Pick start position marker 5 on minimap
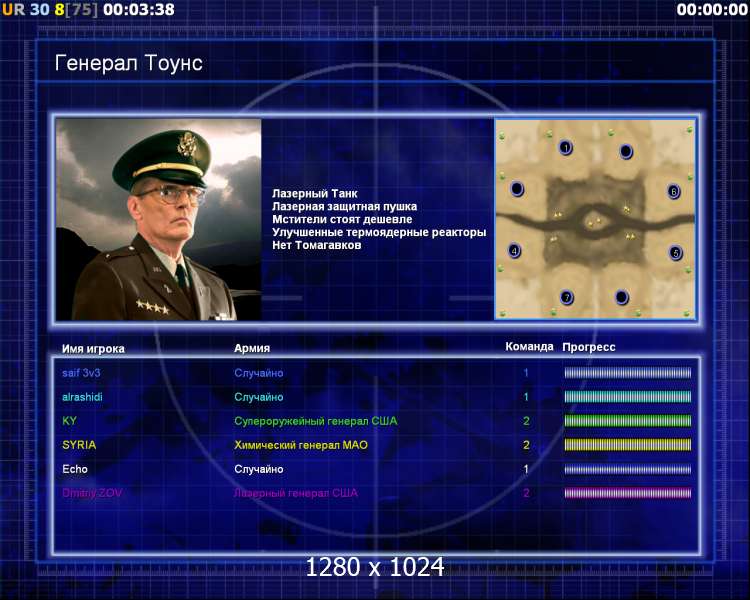Image resolution: width=750 pixels, height=600 pixels. pos(675,253)
